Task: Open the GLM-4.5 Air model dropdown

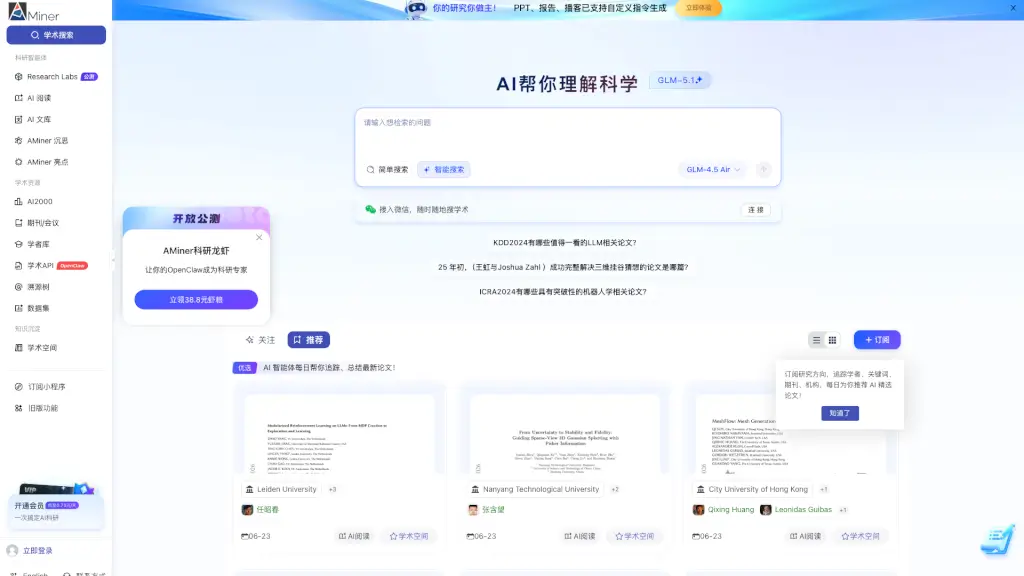Action: click(712, 170)
